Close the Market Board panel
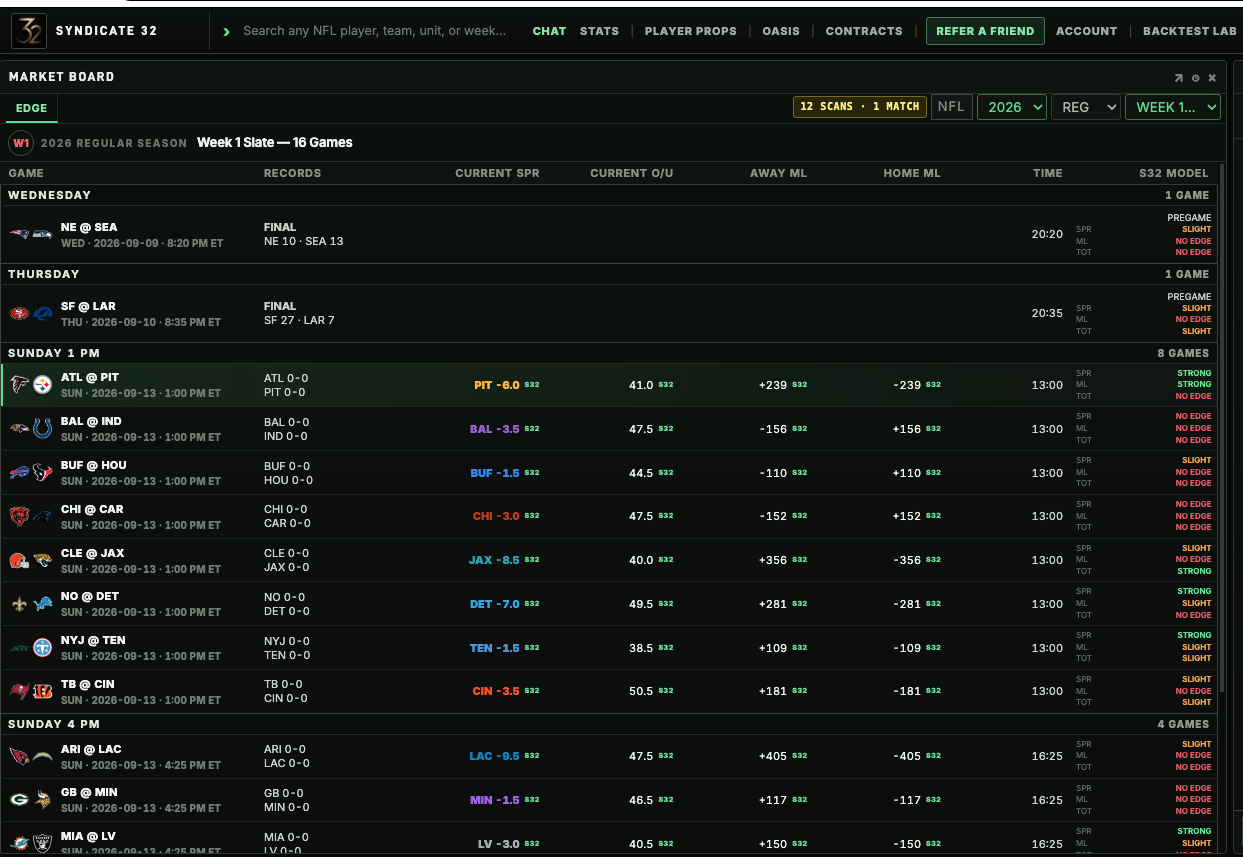This screenshot has width=1243, height=857. tap(1212, 77)
